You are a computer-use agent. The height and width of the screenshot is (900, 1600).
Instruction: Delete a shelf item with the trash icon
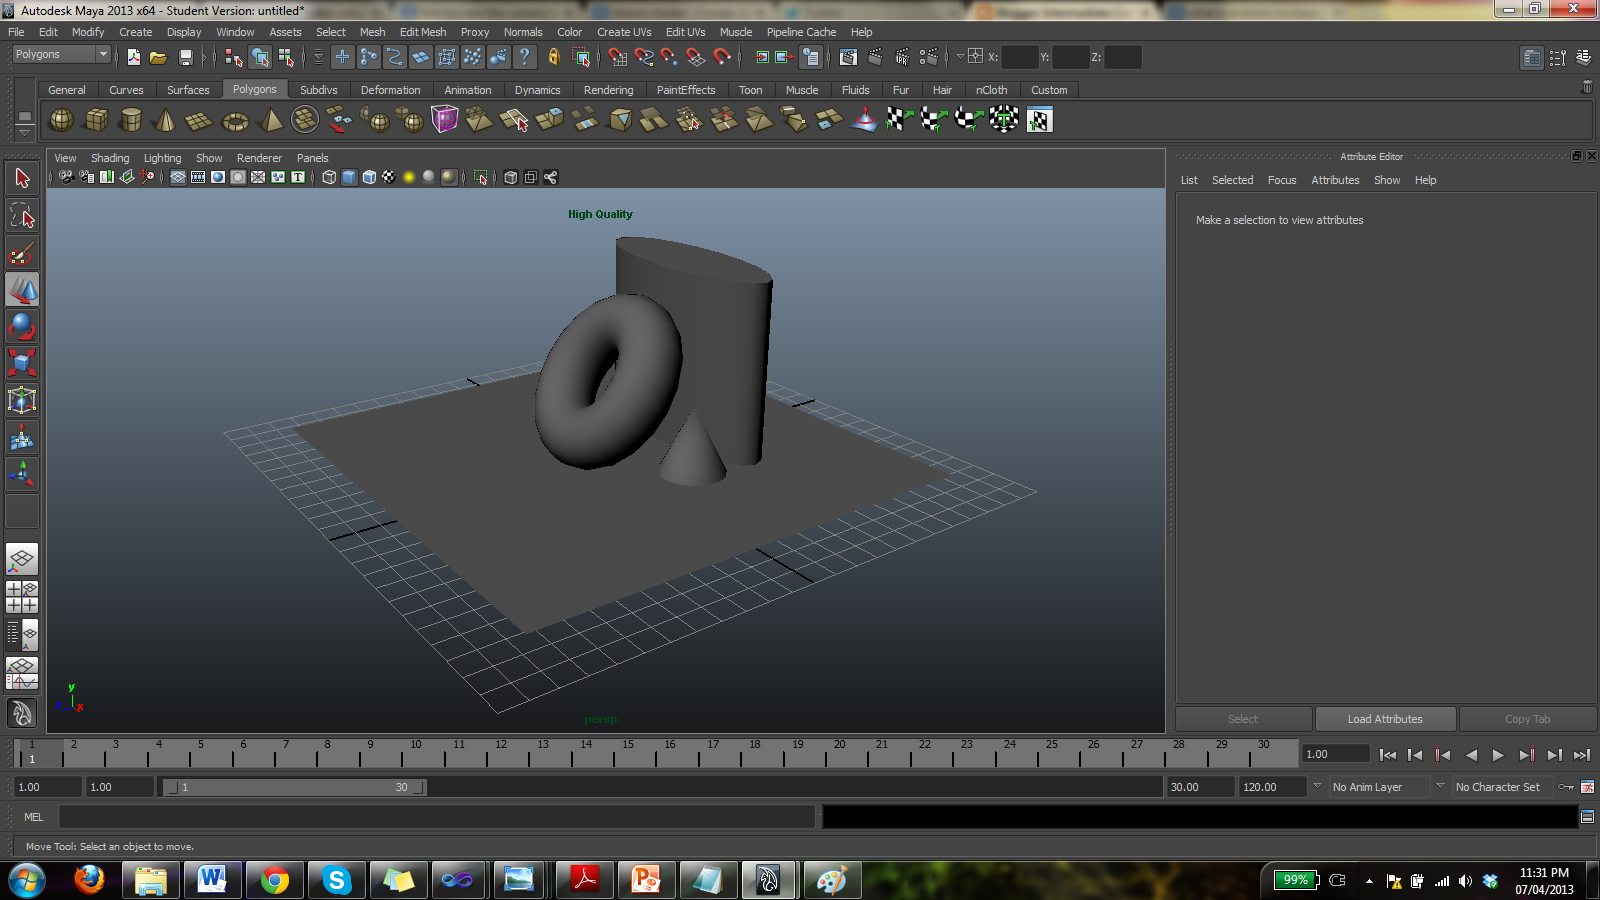(x=1586, y=88)
